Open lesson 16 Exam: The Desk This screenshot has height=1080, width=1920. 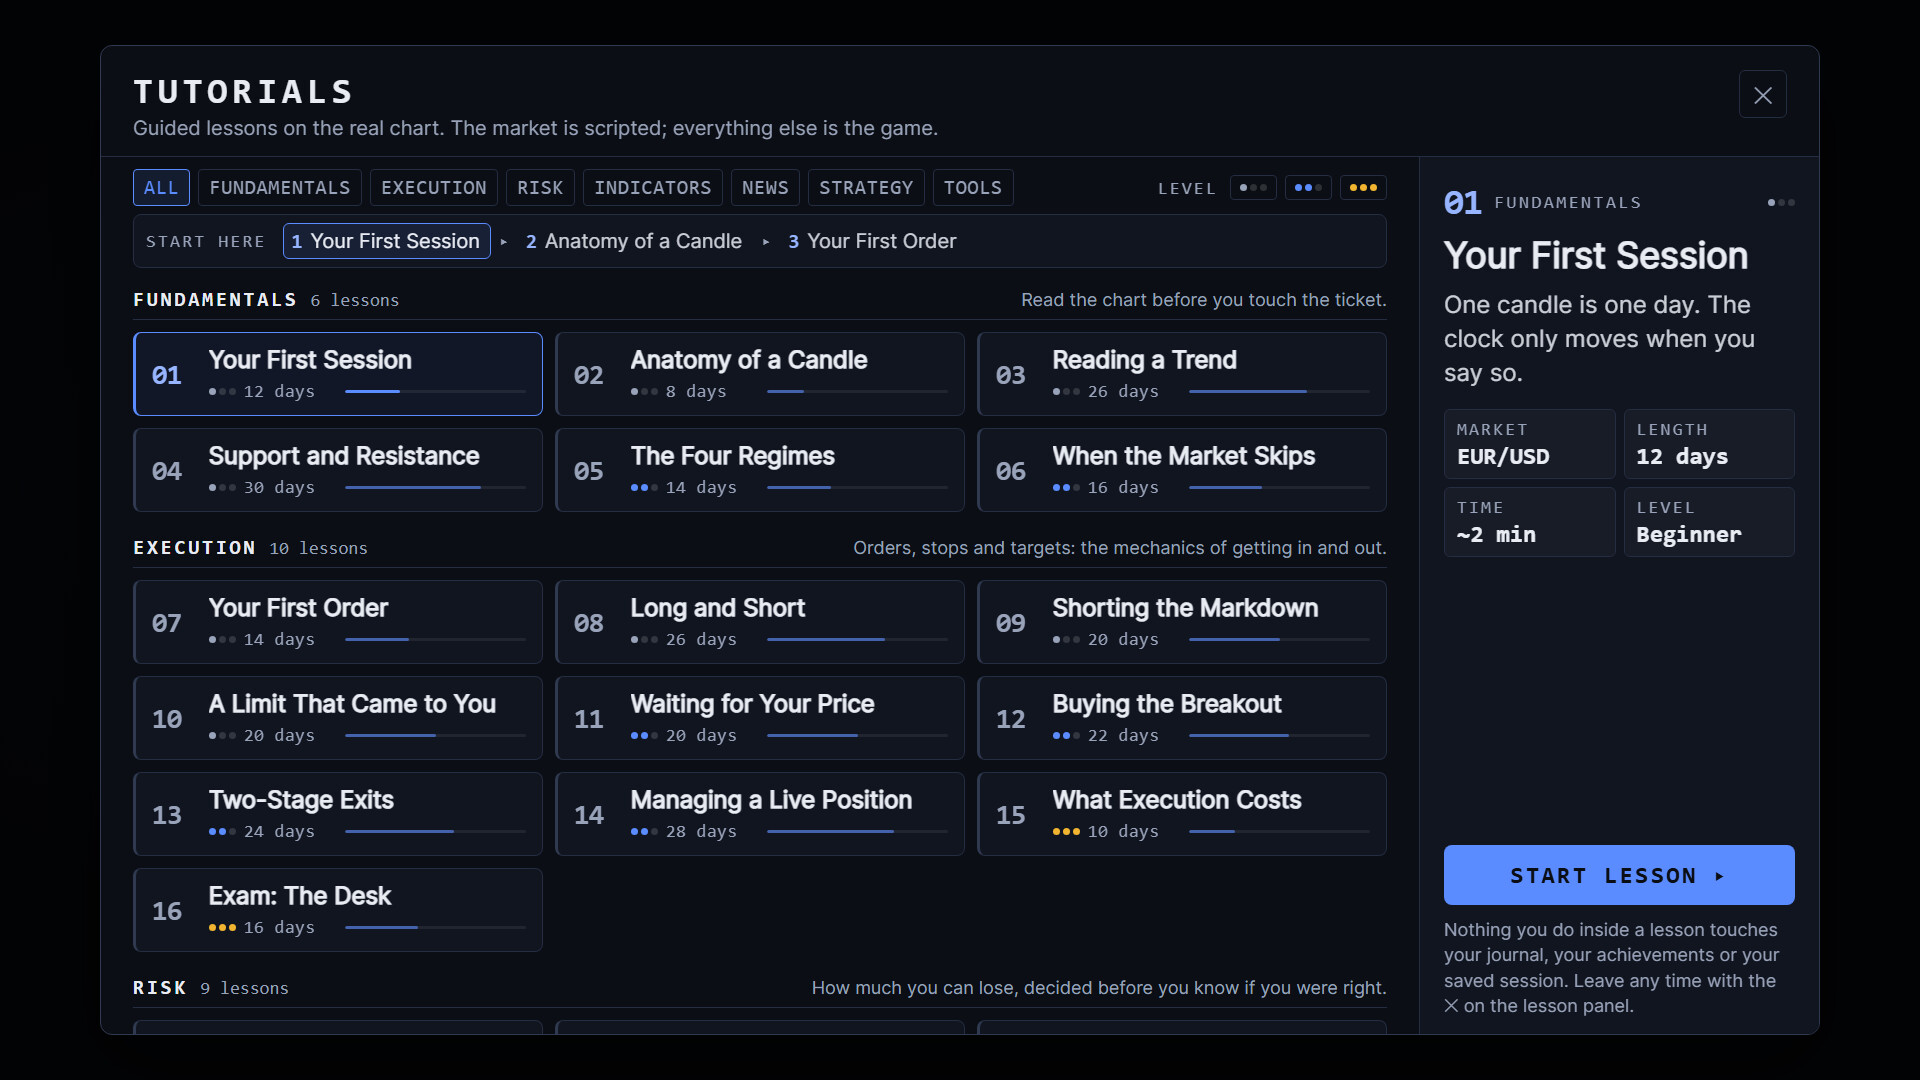pyautogui.click(x=338, y=910)
